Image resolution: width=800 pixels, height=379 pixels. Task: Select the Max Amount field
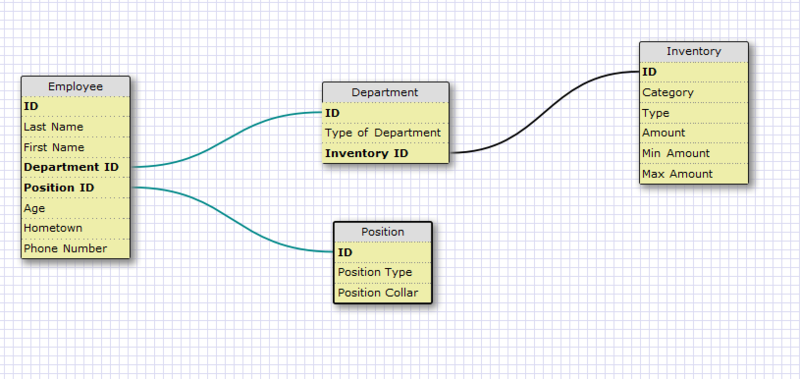694,173
